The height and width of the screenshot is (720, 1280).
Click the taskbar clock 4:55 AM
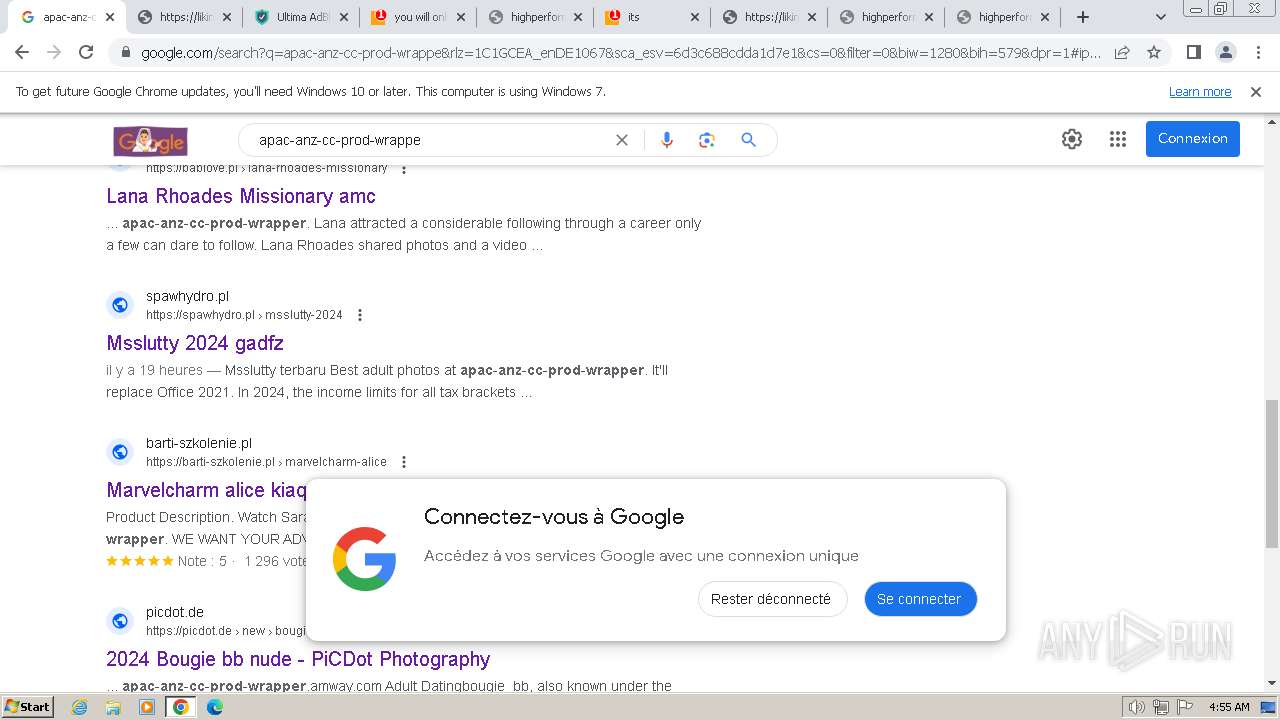(1229, 707)
